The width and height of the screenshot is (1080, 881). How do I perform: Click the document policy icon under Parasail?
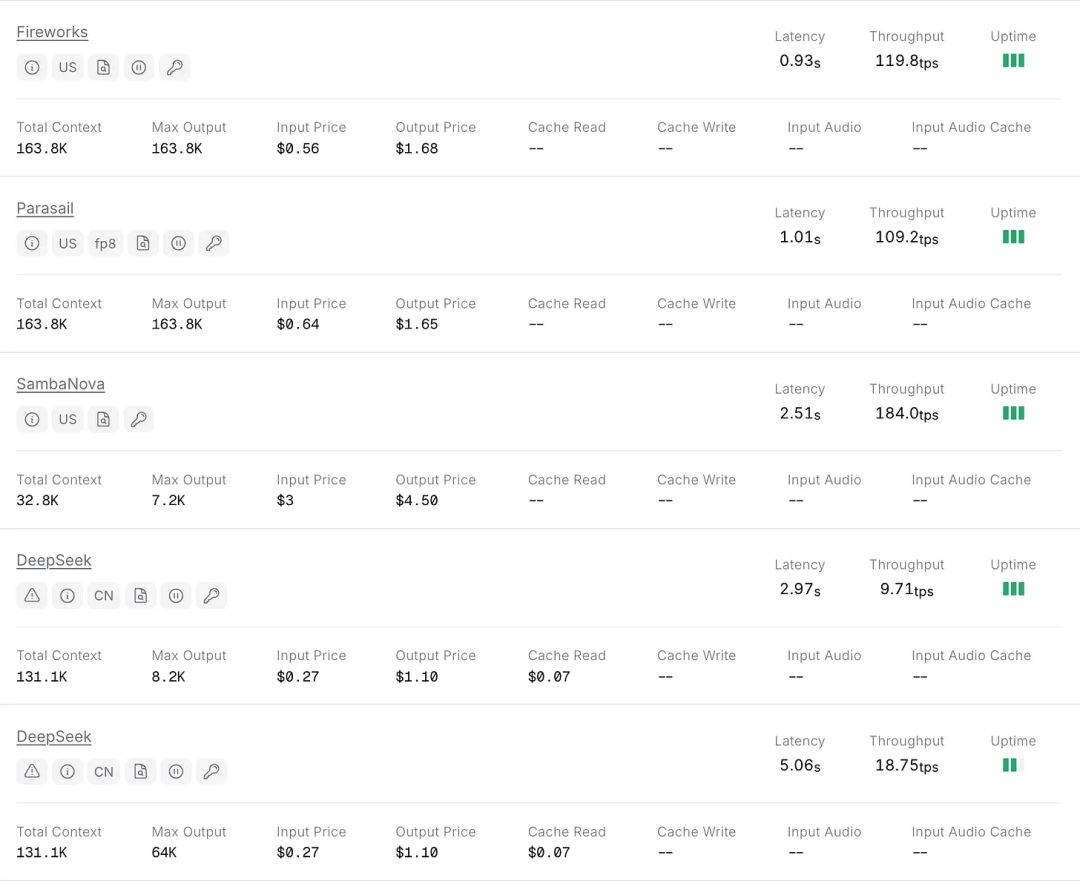[x=143, y=244]
